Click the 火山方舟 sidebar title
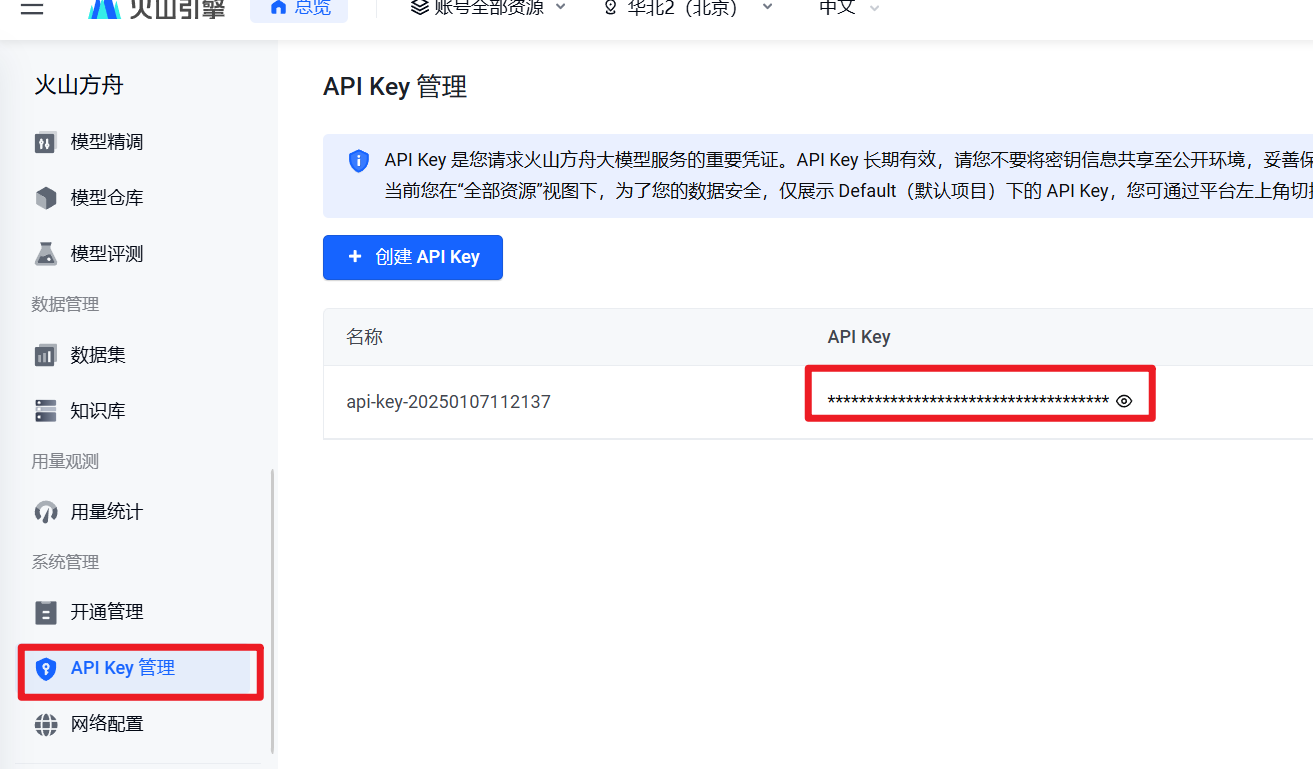1313x769 pixels. pyautogui.click(x=79, y=85)
